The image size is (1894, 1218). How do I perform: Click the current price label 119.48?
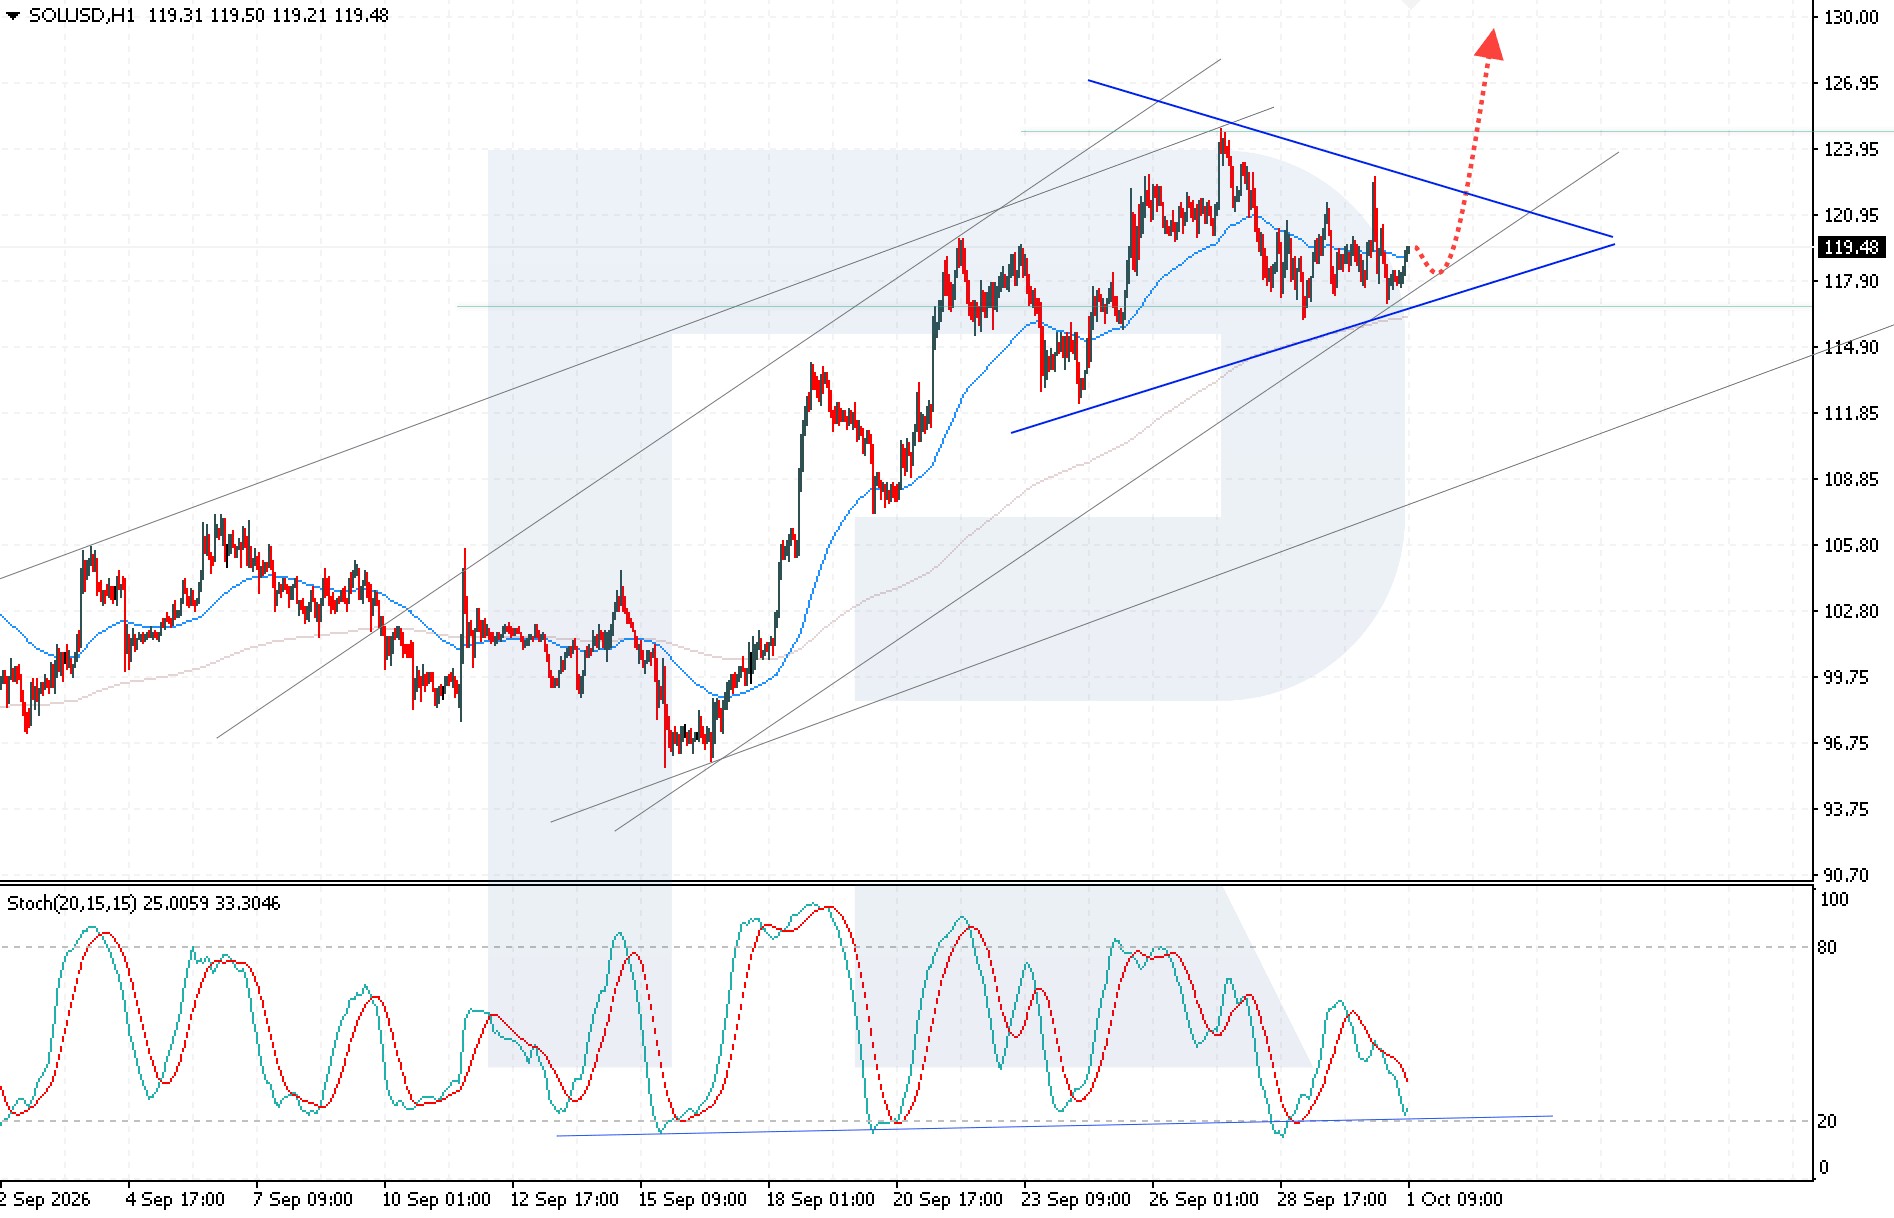pyautogui.click(x=1851, y=247)
